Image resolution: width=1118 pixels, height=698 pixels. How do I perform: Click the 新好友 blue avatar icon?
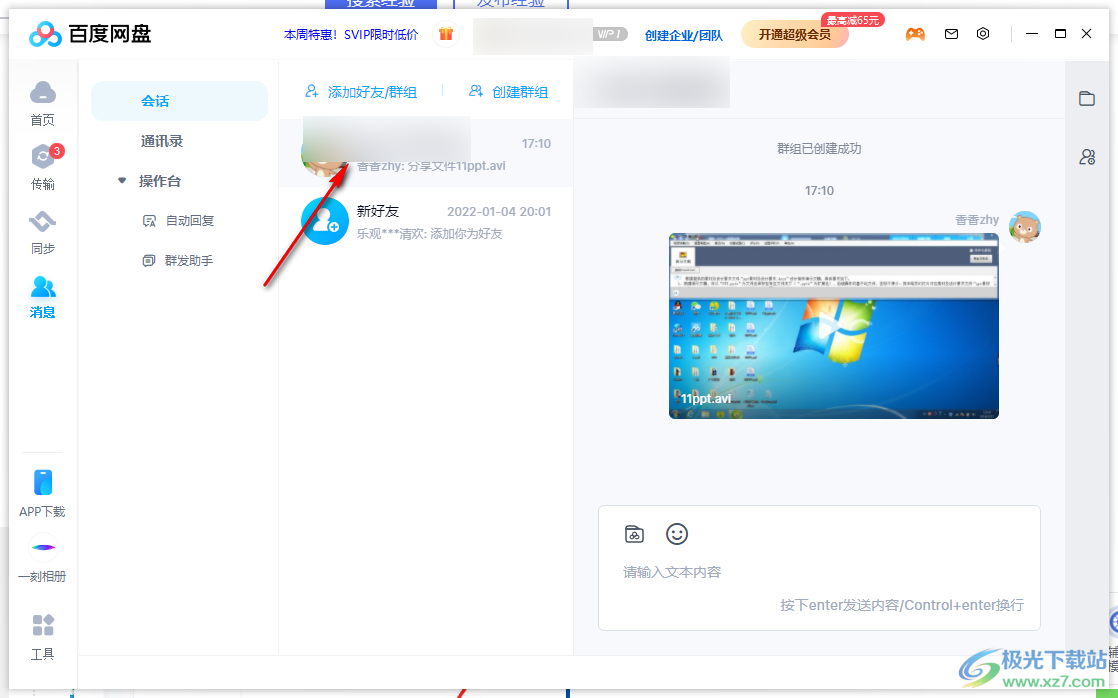[x=325, y=221]
